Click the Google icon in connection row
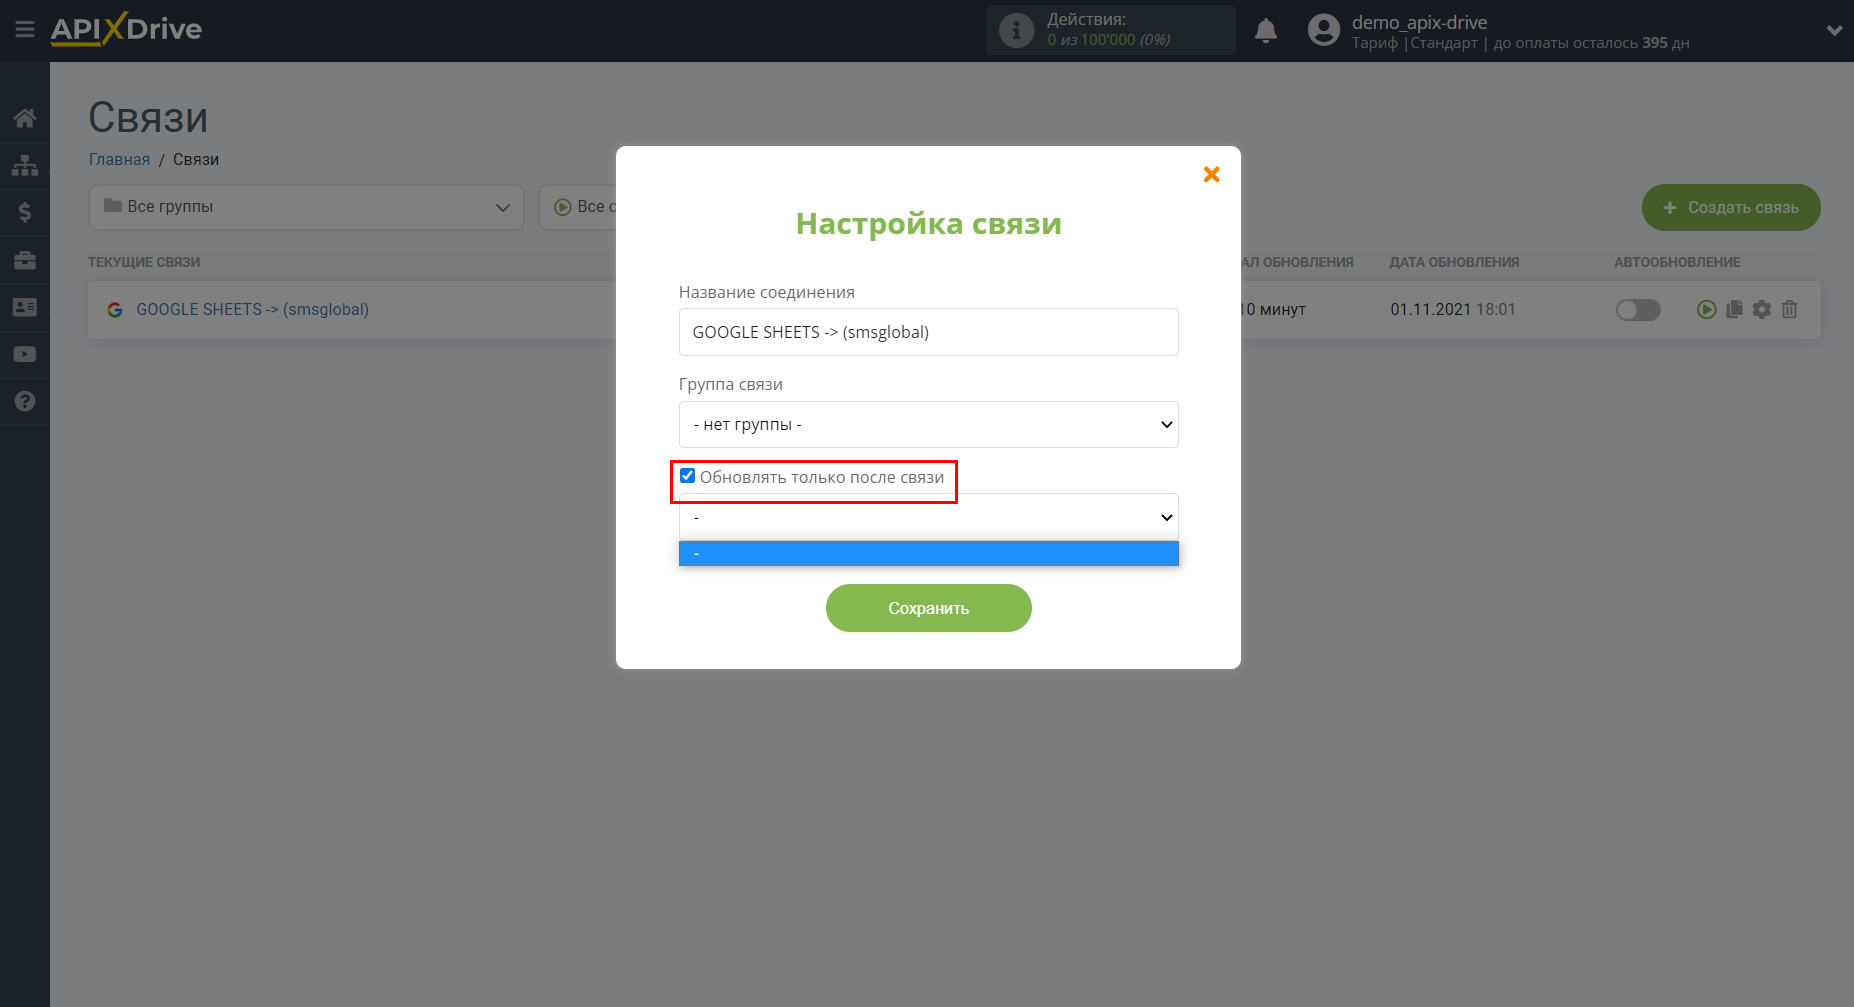The image size is (1854, 1007). tap(115, 310)
